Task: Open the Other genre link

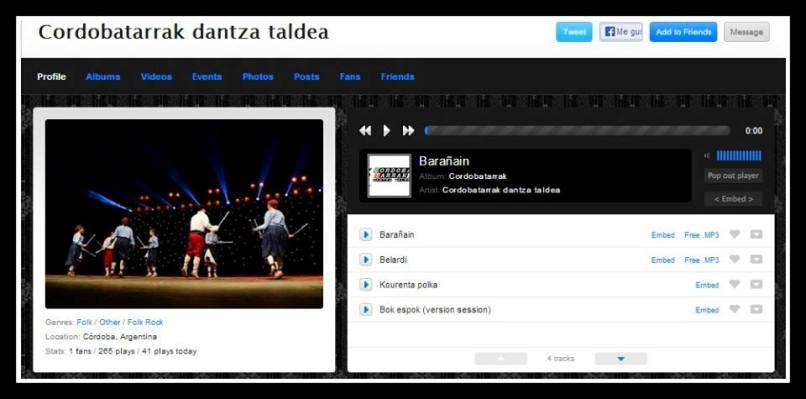Action: click(109, 322)
